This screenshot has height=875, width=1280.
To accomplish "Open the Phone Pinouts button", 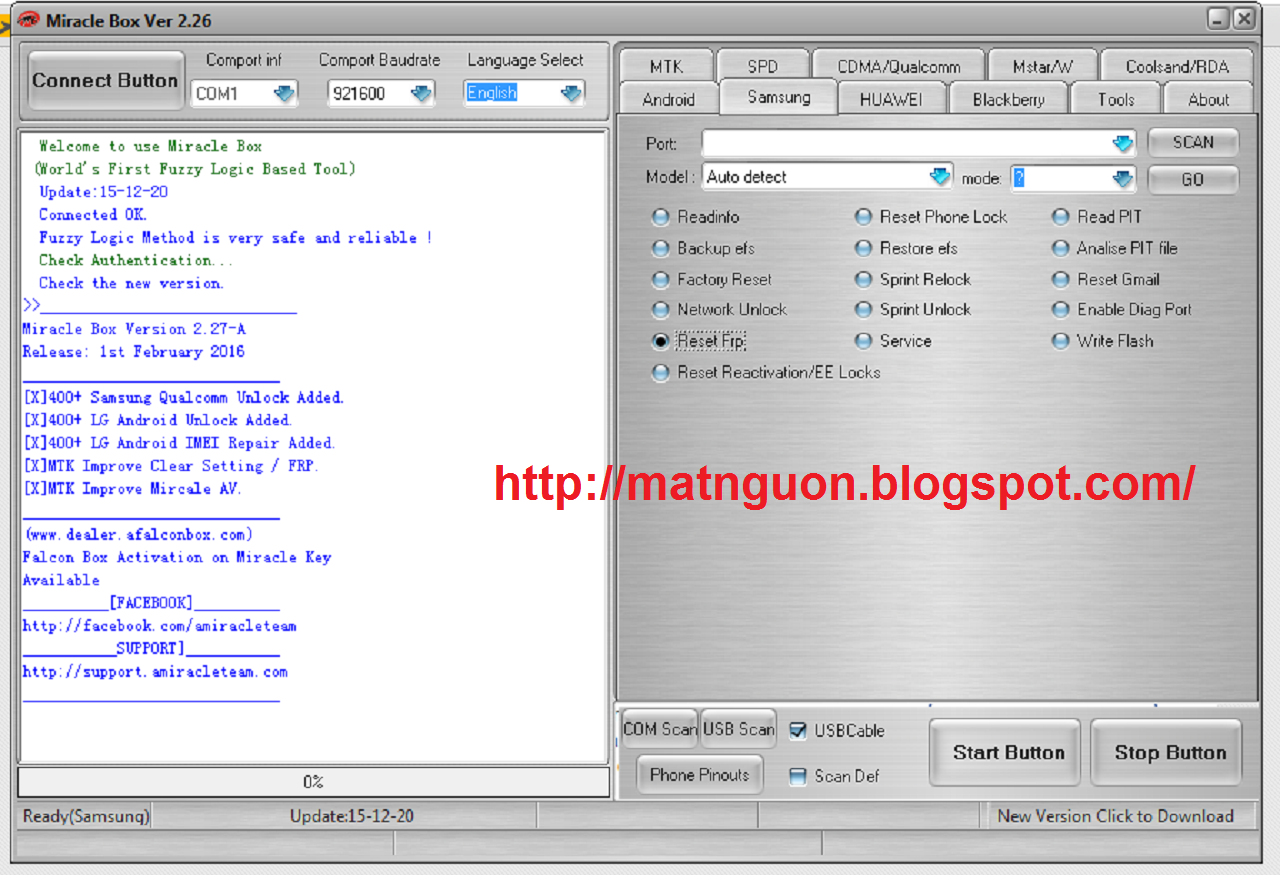I will [699, 774].
